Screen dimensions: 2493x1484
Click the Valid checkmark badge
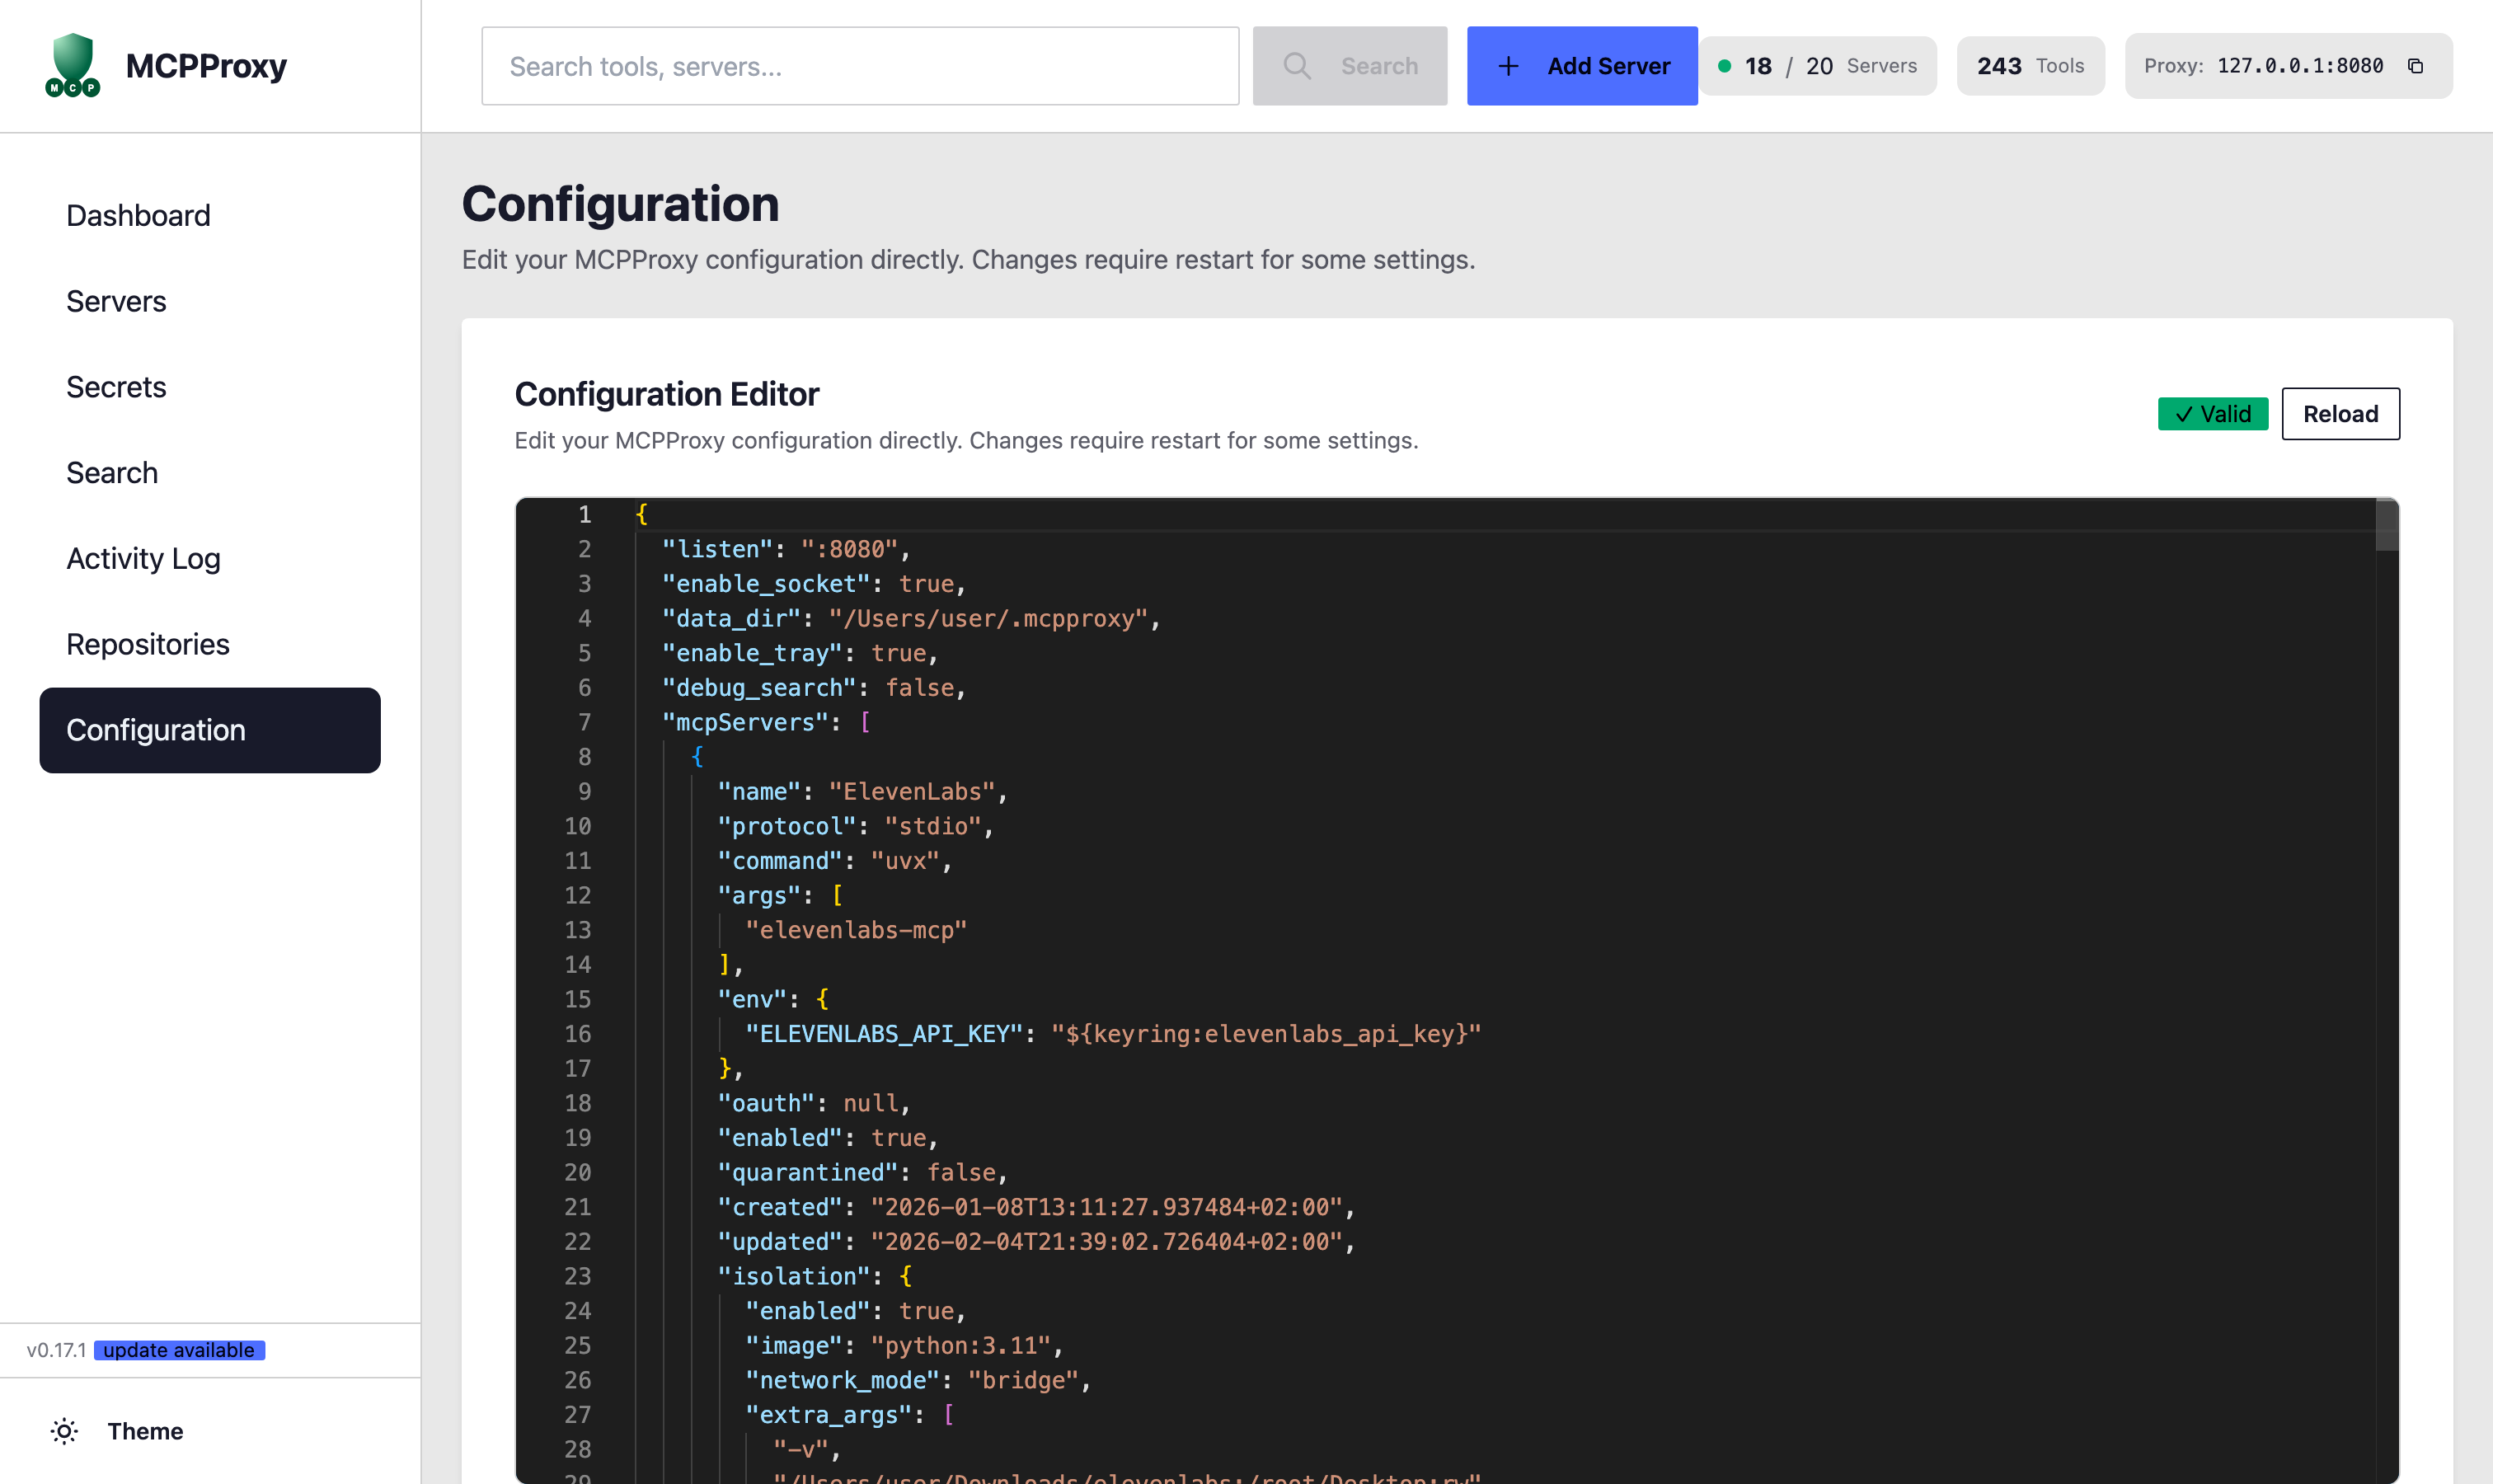click(x=2212, y=414)
